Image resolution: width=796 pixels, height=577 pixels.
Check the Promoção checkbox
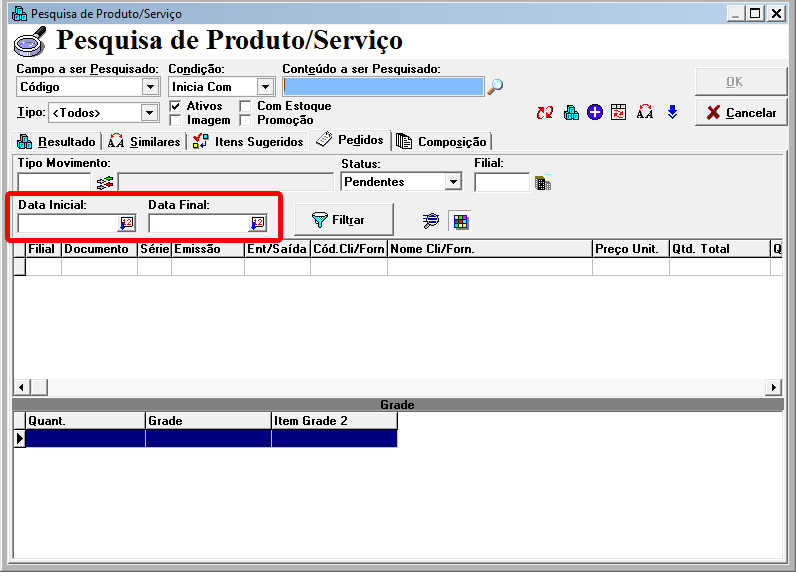[x=246, y=120]
